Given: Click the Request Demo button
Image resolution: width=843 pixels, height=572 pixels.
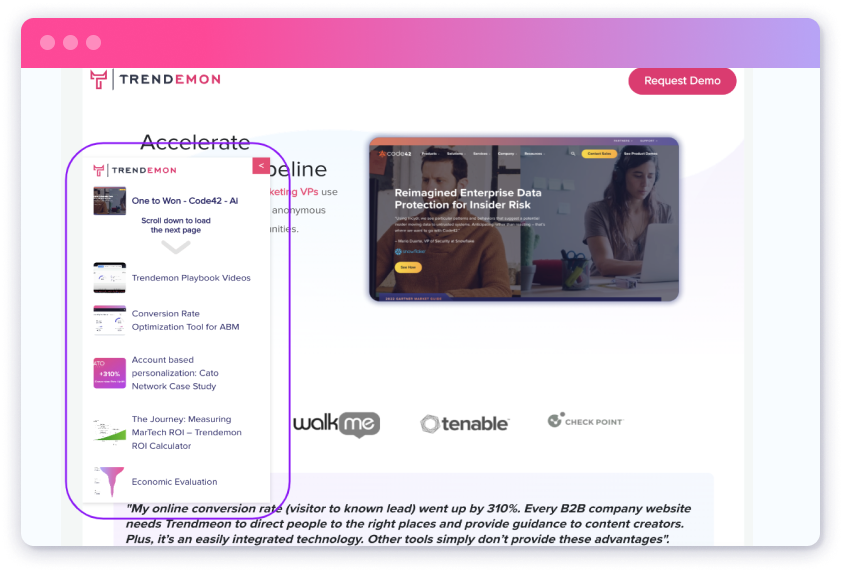Looking at the screenshot, I should (682, 81).
